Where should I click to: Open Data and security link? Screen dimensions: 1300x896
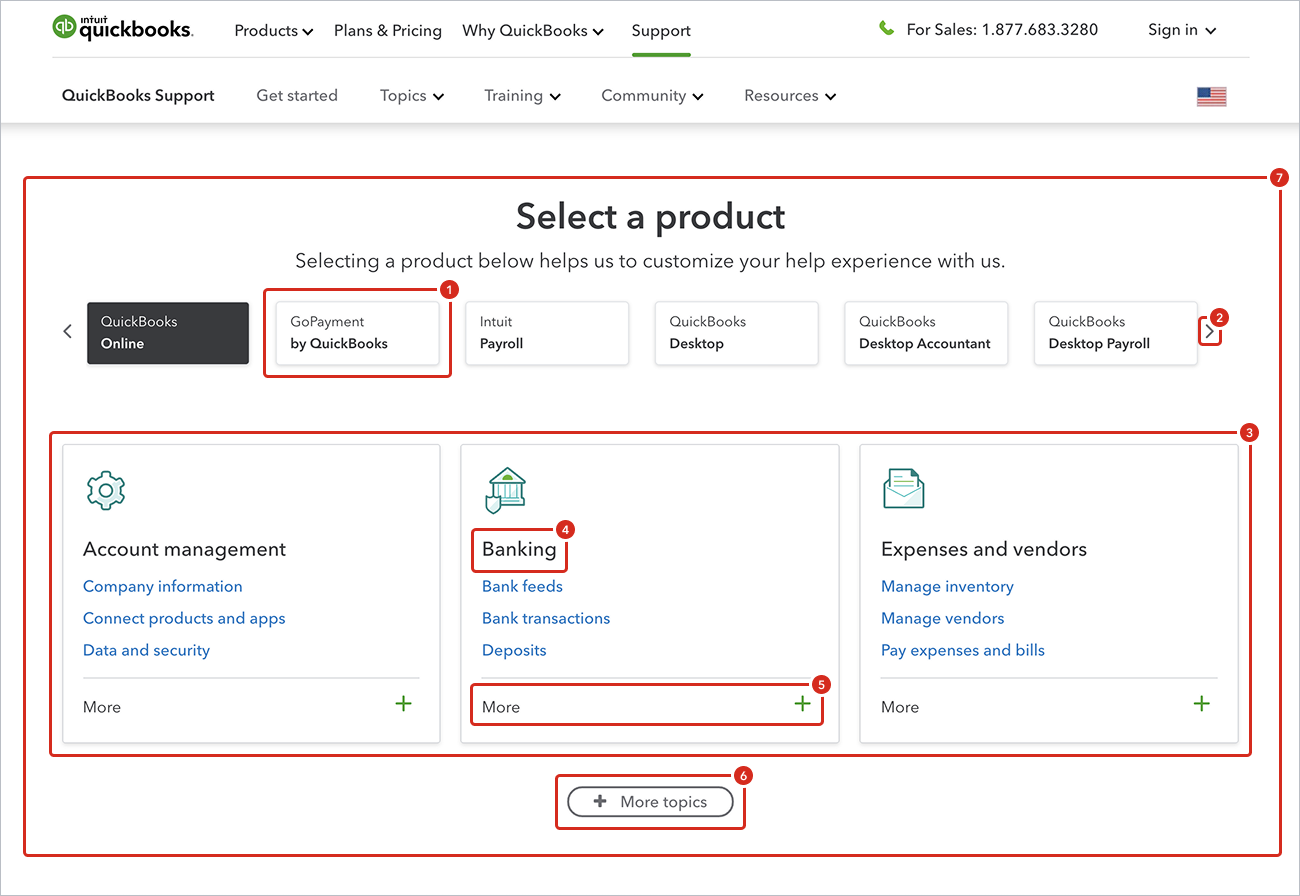(x=146, y=651)
